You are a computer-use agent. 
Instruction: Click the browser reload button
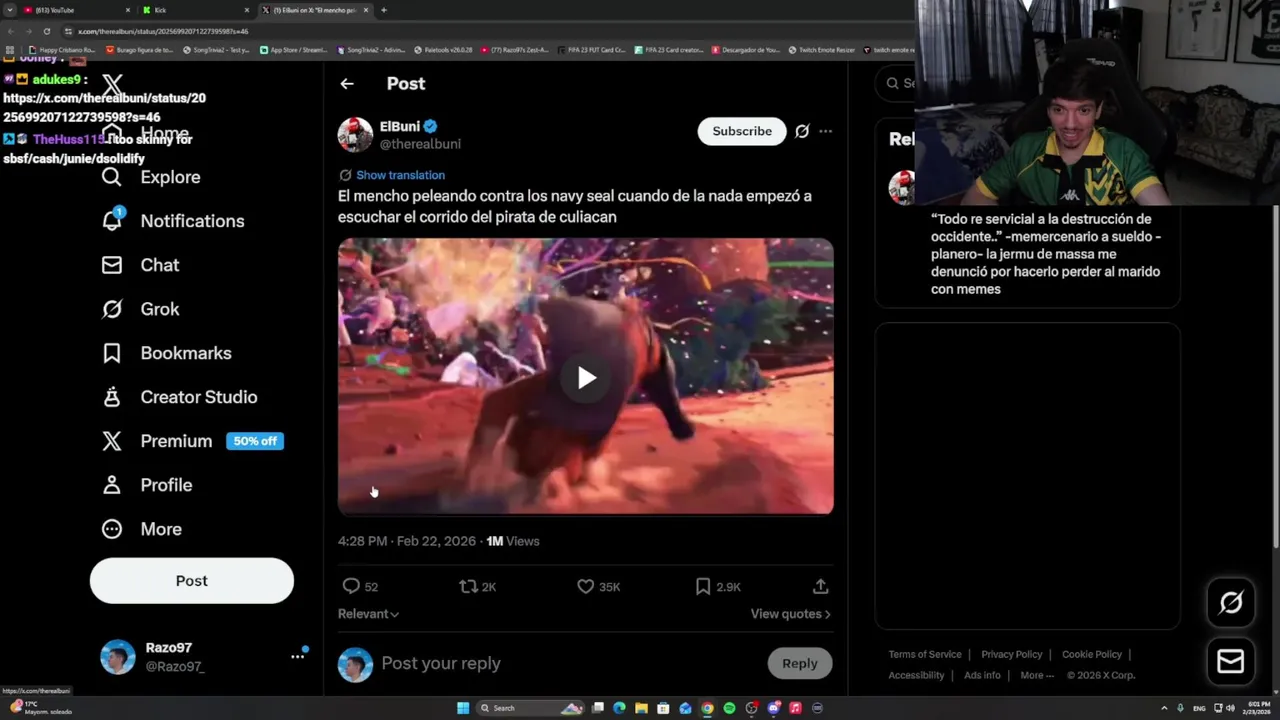click(46, 31)
